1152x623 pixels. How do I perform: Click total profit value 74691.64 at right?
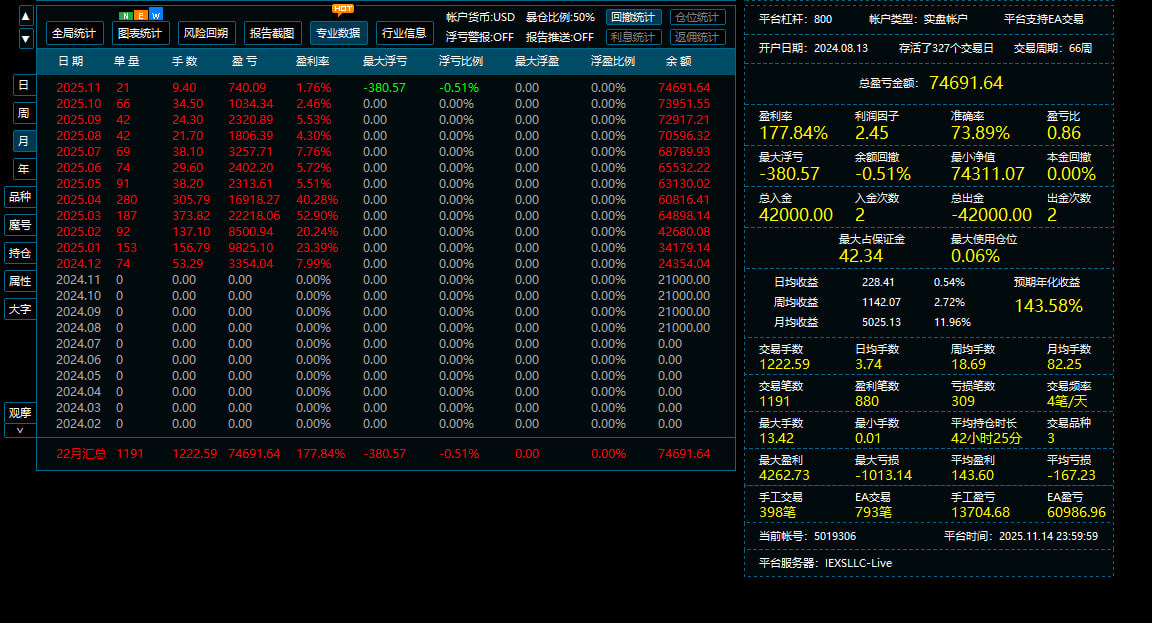[965, 83]
